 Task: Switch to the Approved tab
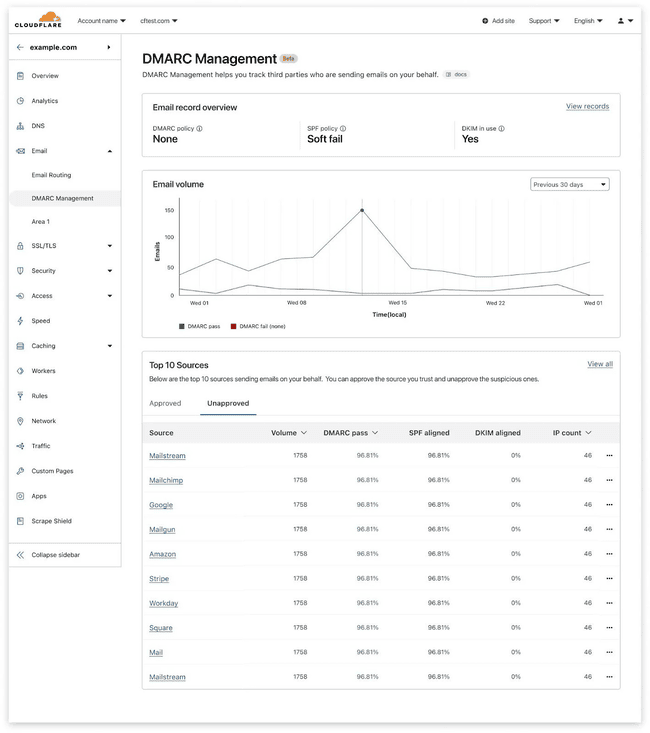[165, 403]
